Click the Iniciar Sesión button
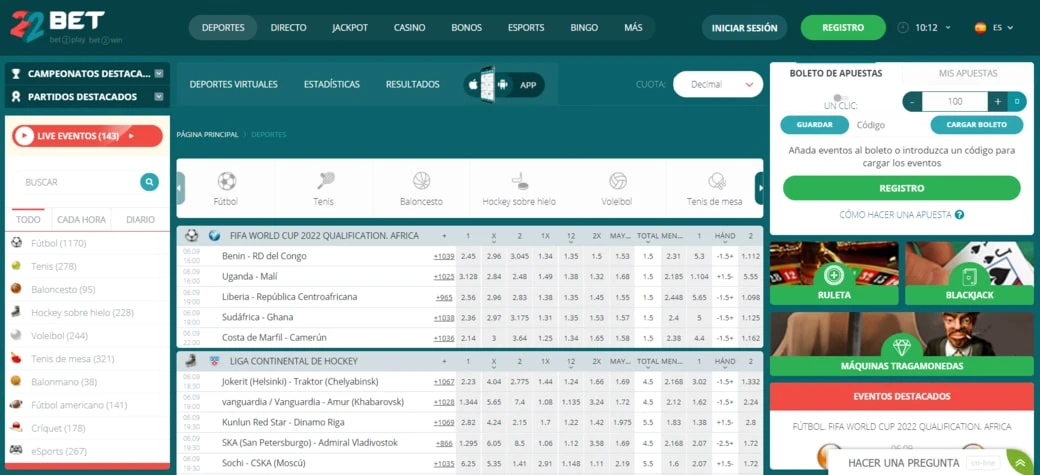 [x=744, y=28]
